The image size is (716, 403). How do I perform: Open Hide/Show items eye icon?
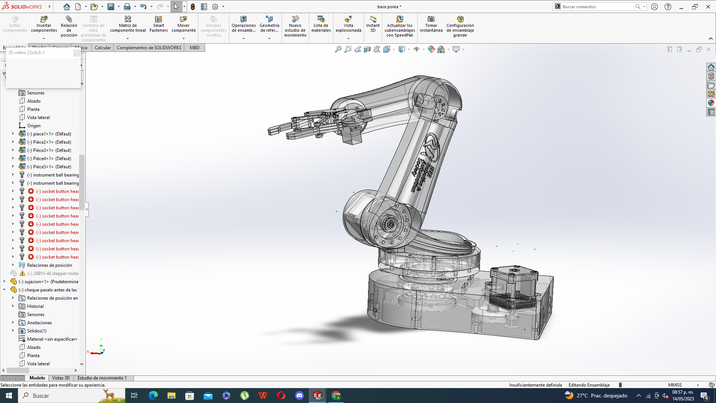click(x=416, y=49)
